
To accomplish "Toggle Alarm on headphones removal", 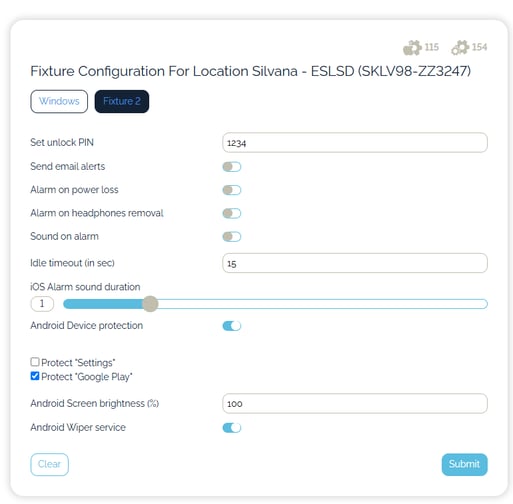I will tap(232, 213).
